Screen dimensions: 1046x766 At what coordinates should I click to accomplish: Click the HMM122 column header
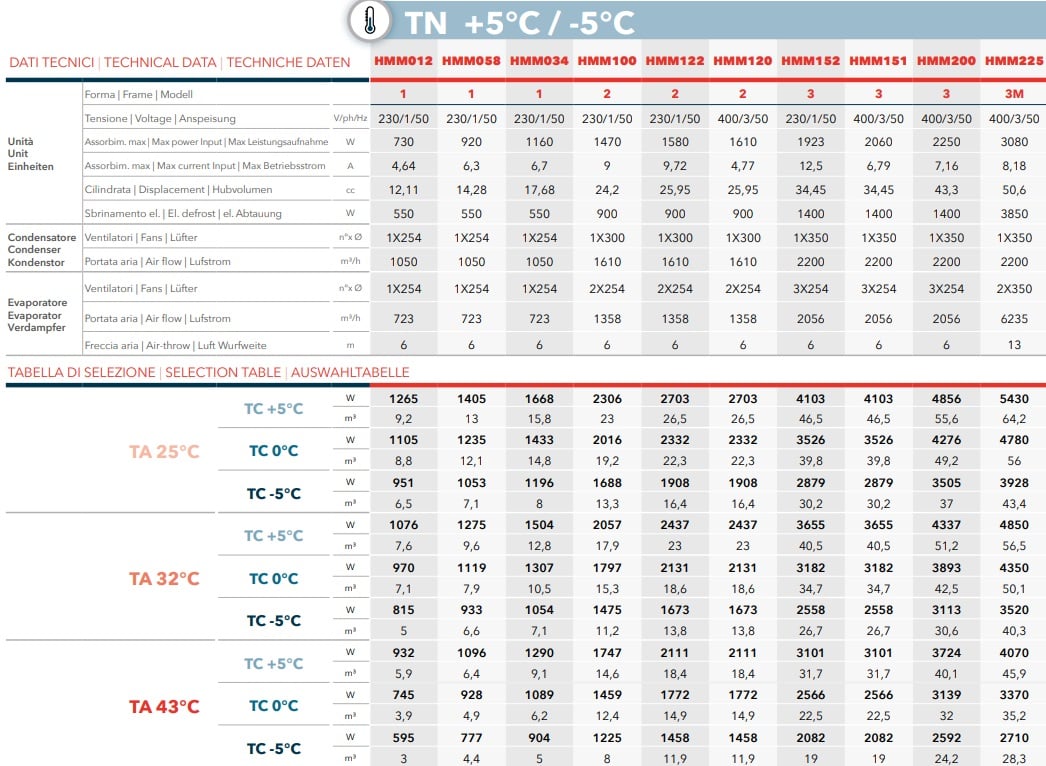[x=675, y=61]
